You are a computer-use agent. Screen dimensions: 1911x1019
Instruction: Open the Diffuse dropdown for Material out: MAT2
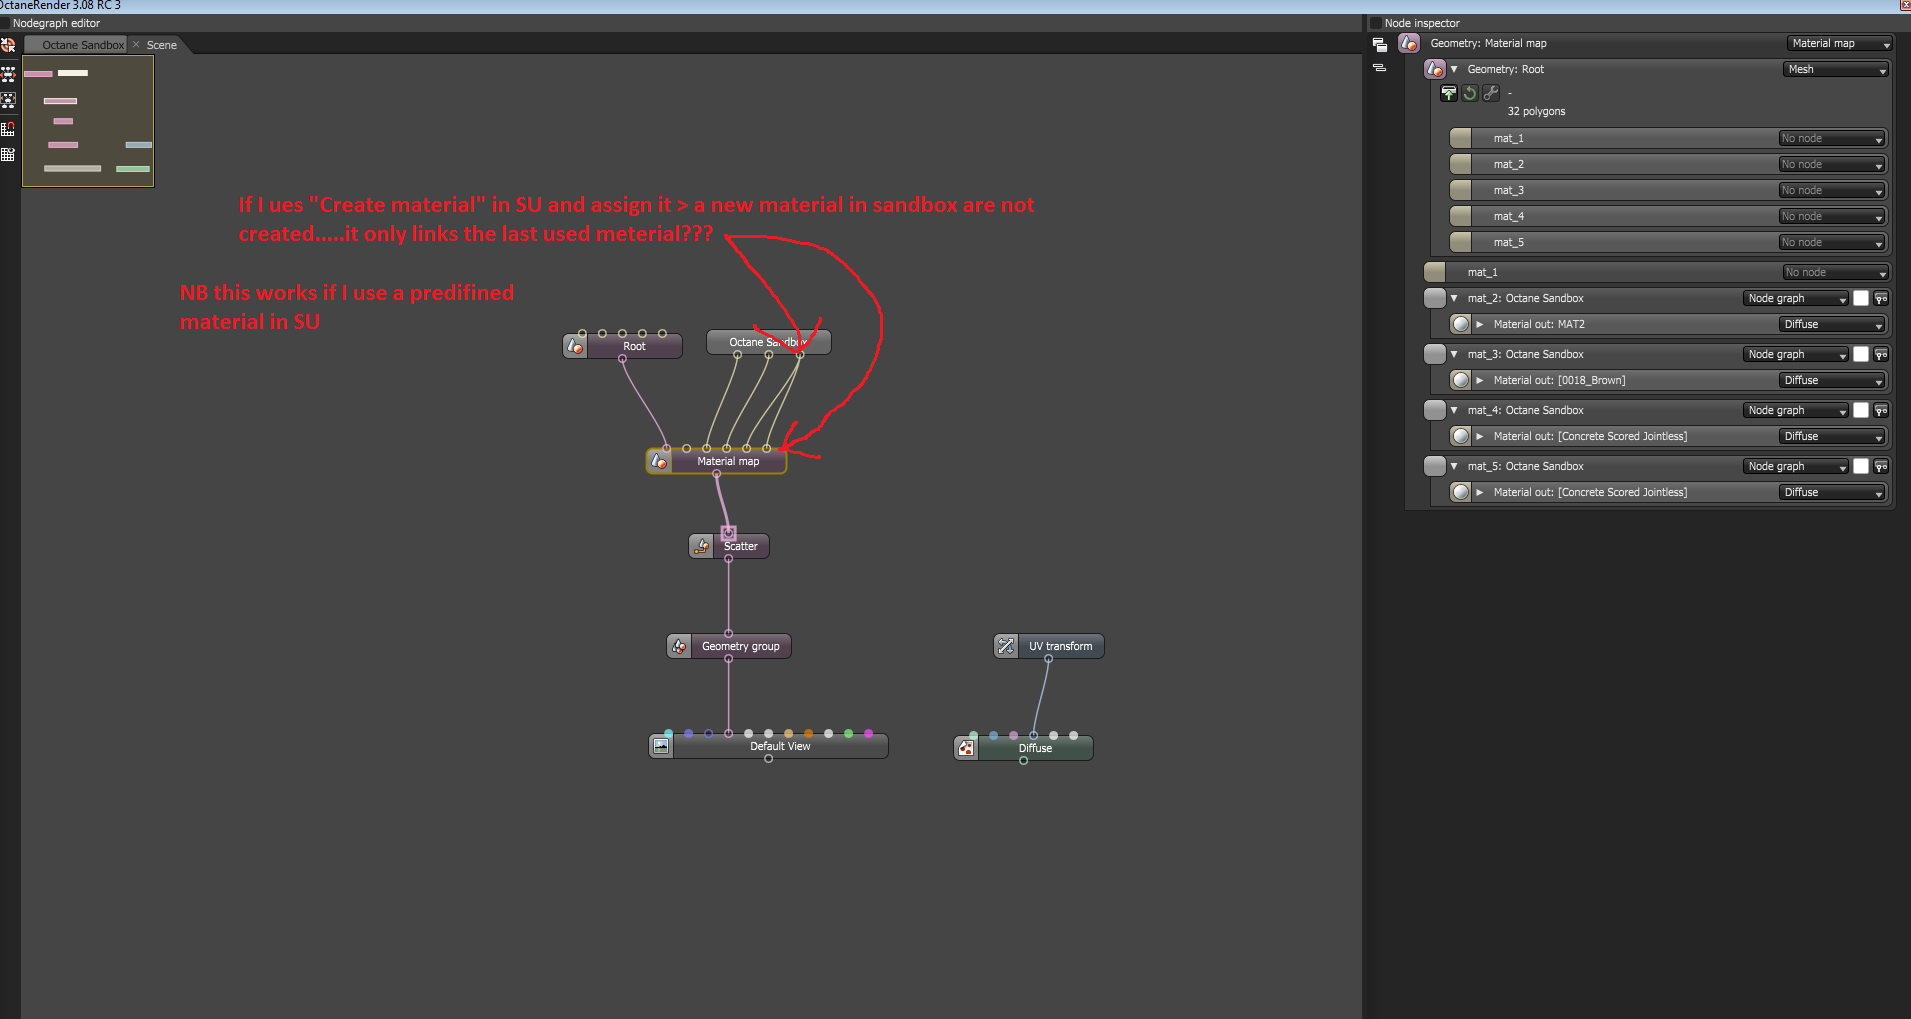tap(1833, 324)
